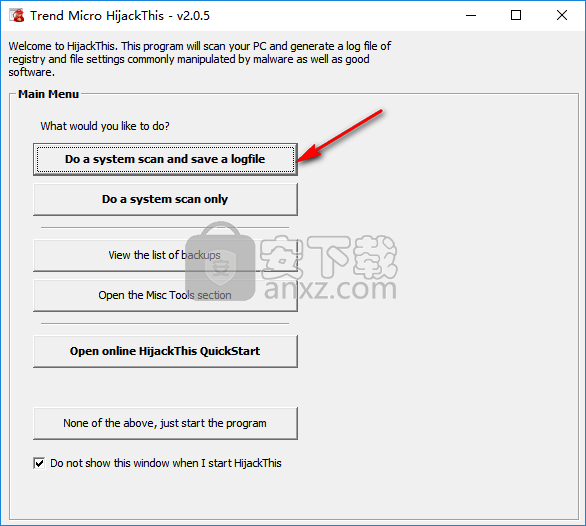Open the Misc Tools section
Screen dimensions: 586x526
coord(165,295)
